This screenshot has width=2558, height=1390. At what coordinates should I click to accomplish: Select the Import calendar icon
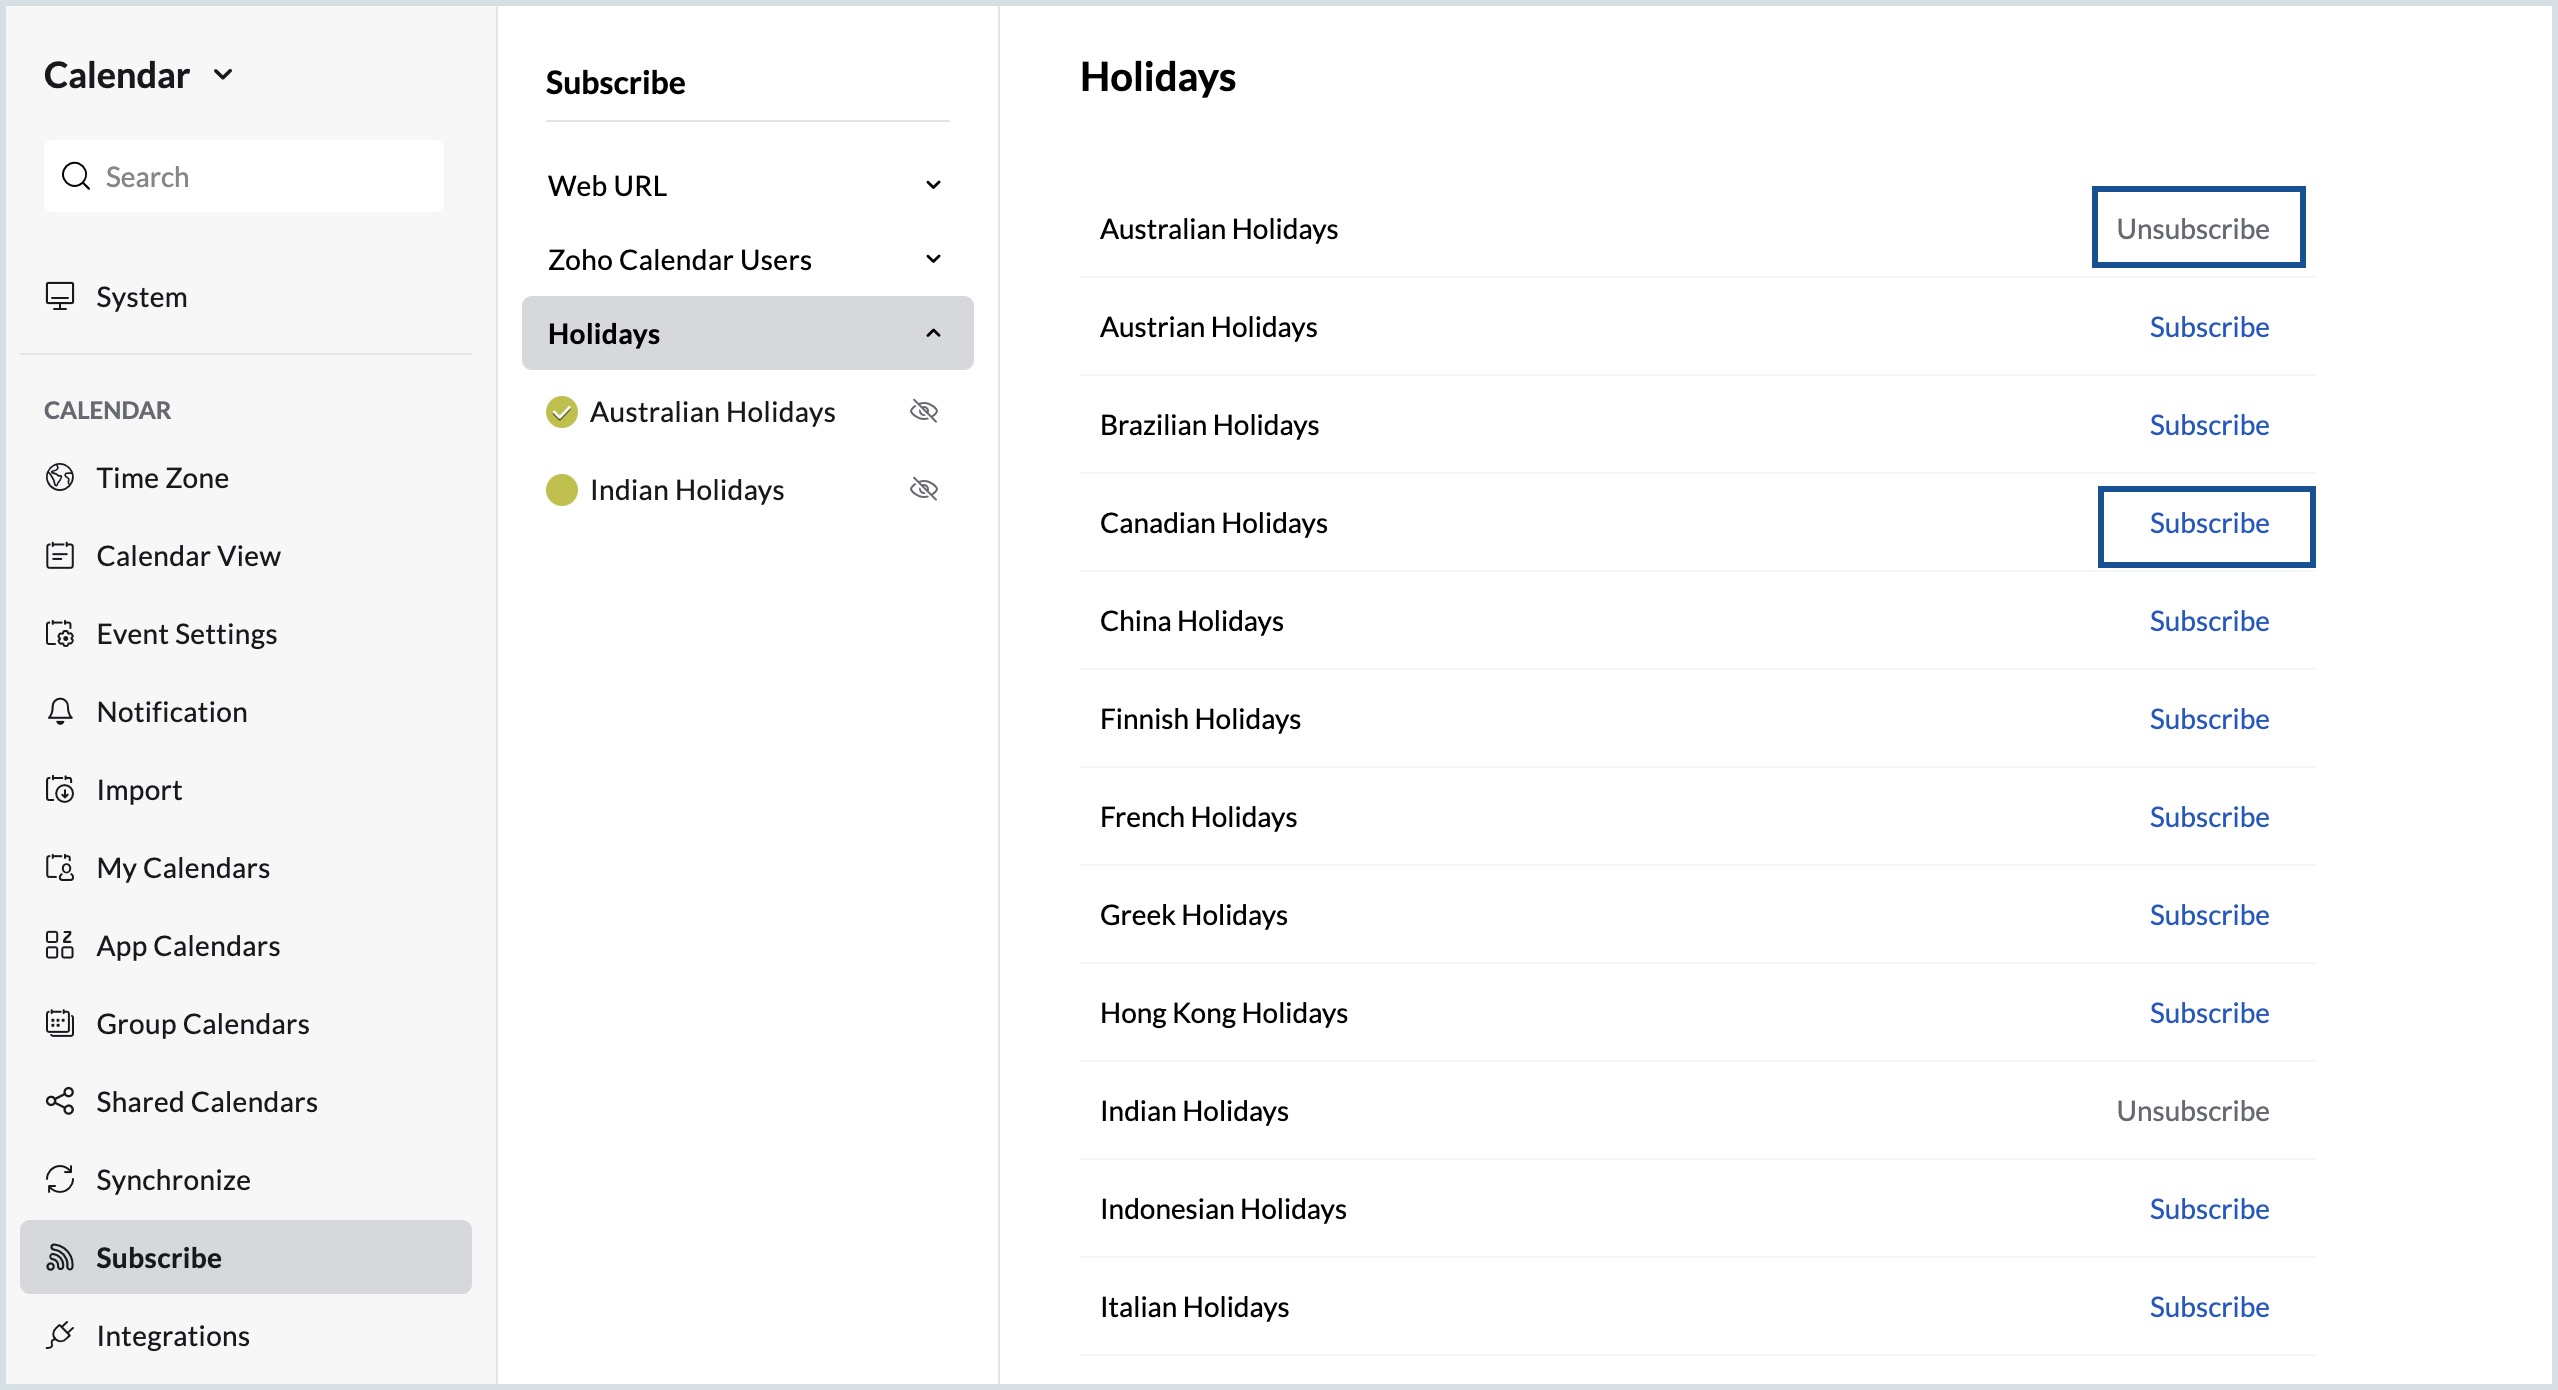click(x=61, y=789)
